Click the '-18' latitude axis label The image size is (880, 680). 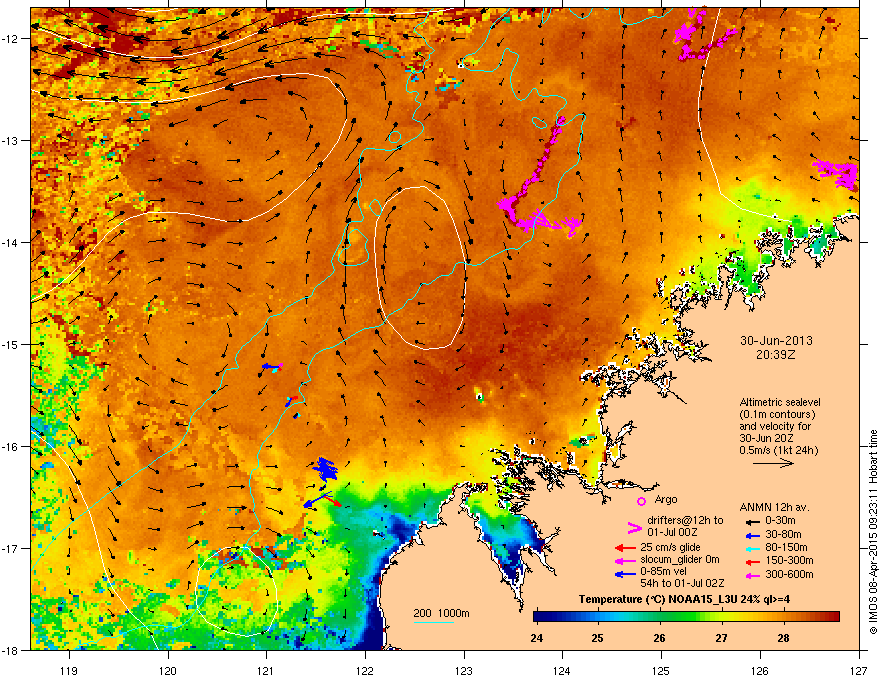pyautogui.click(x=11, y=651)
